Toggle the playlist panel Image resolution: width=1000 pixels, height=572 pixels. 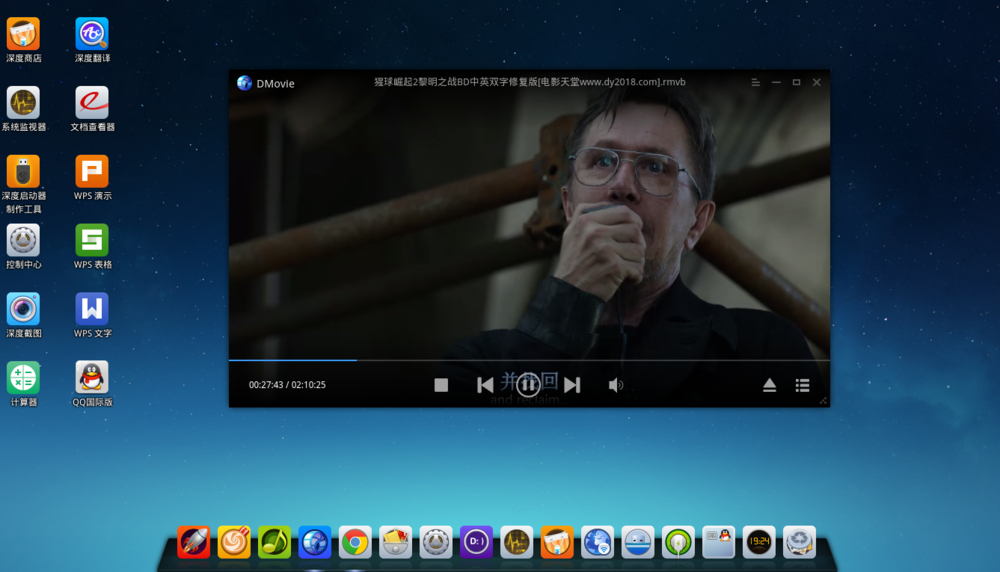click(x=802, y=385)
